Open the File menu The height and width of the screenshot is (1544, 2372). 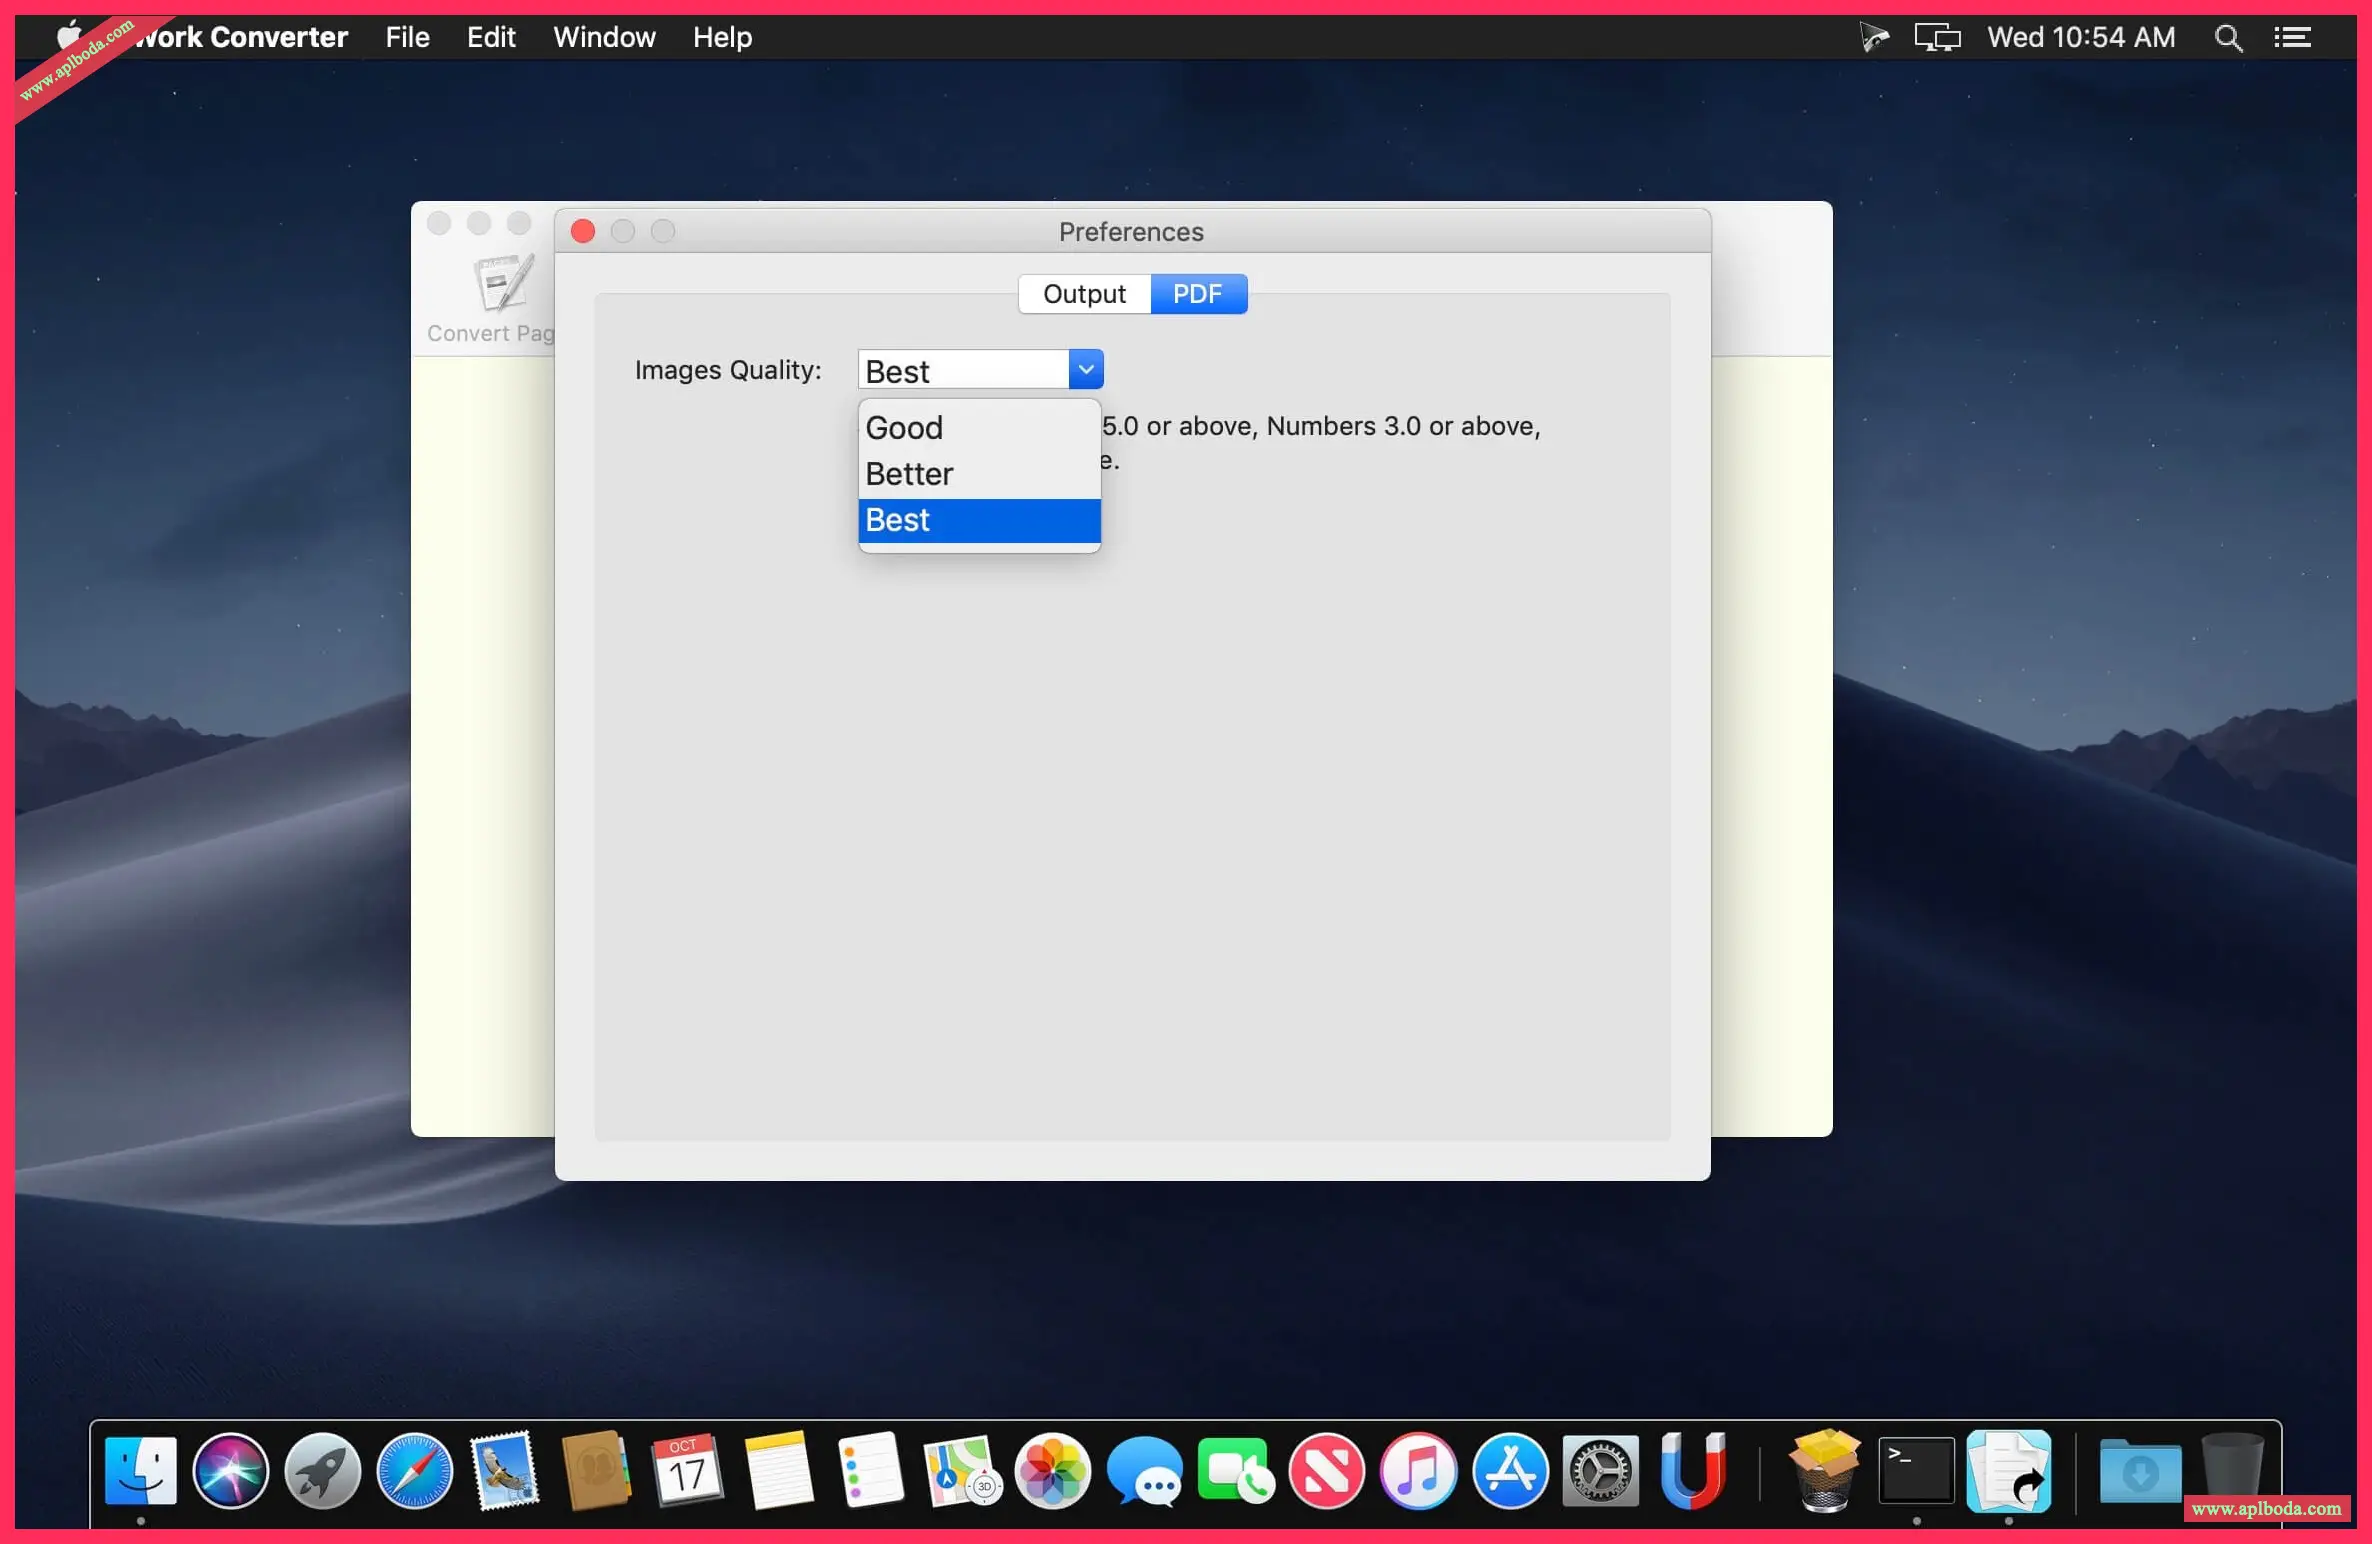point(407,38)
